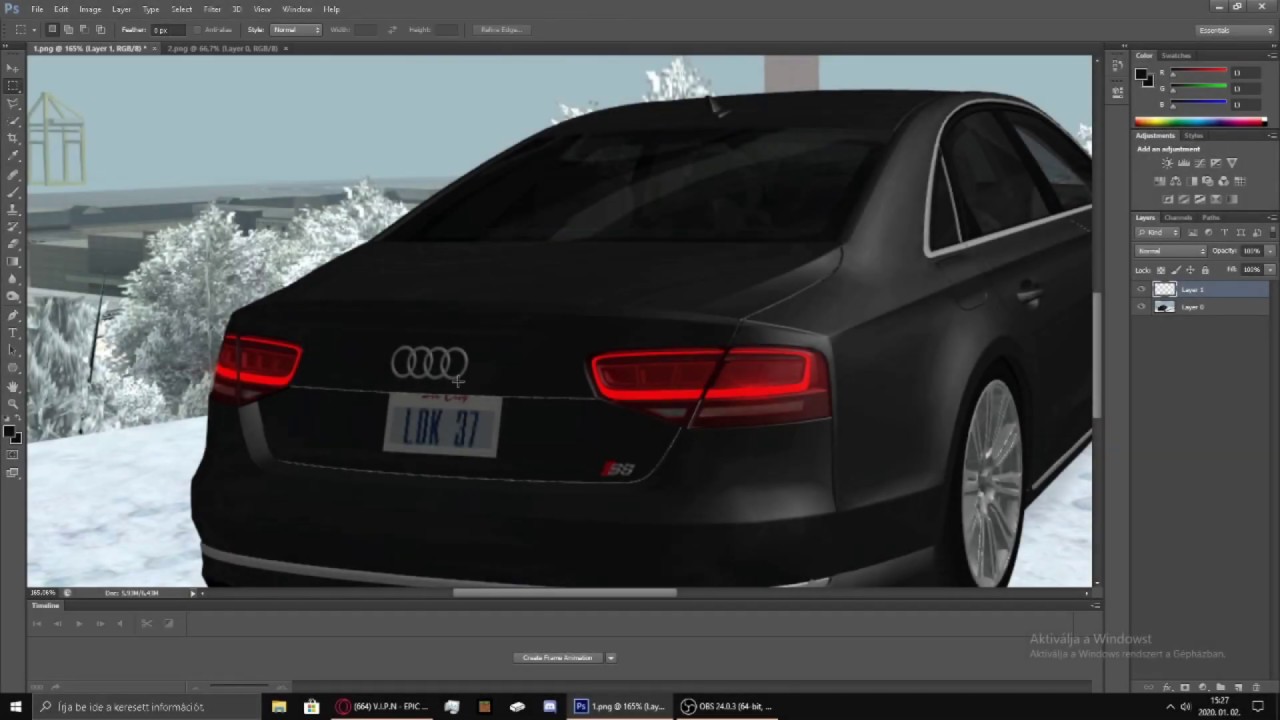Select the Quick Selection tool

[x=14, y=122]
